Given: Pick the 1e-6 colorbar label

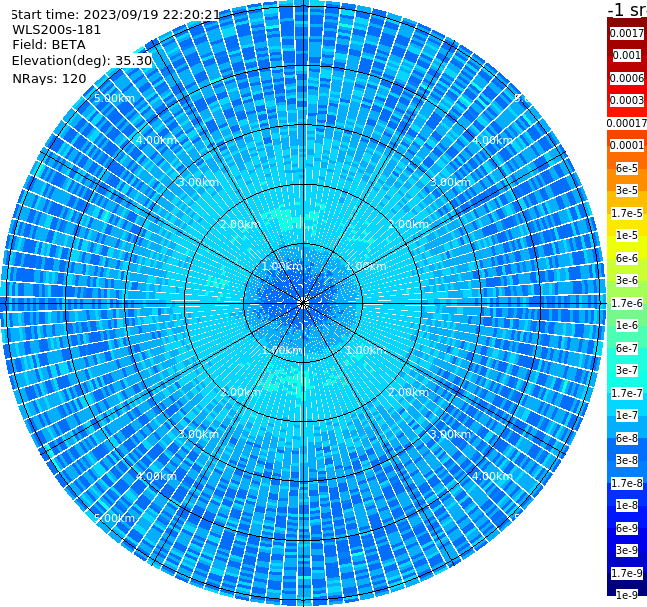Looking at the screenshot, I should pos(627,326).
